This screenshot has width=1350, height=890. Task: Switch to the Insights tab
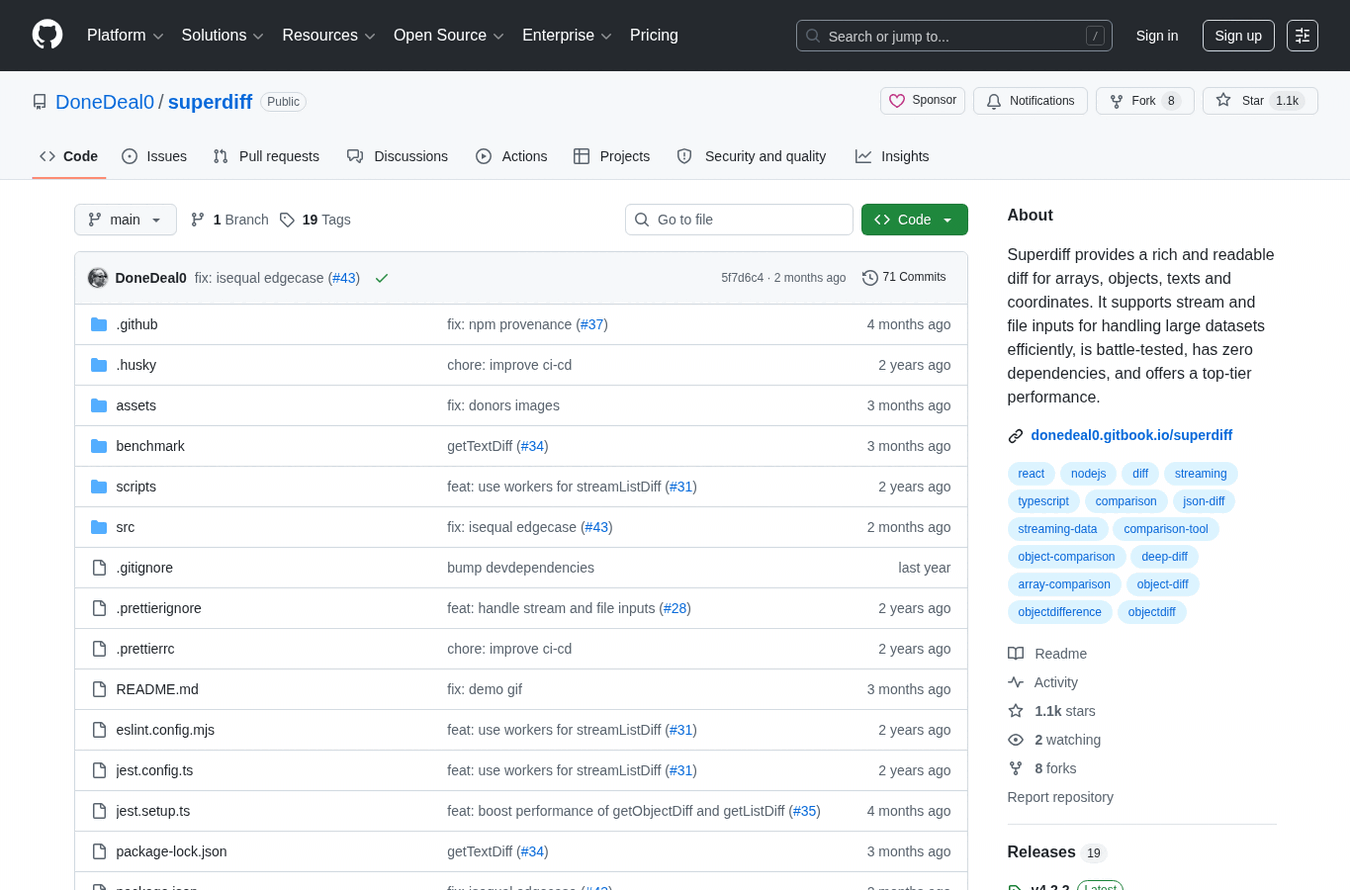pos(892,156)
